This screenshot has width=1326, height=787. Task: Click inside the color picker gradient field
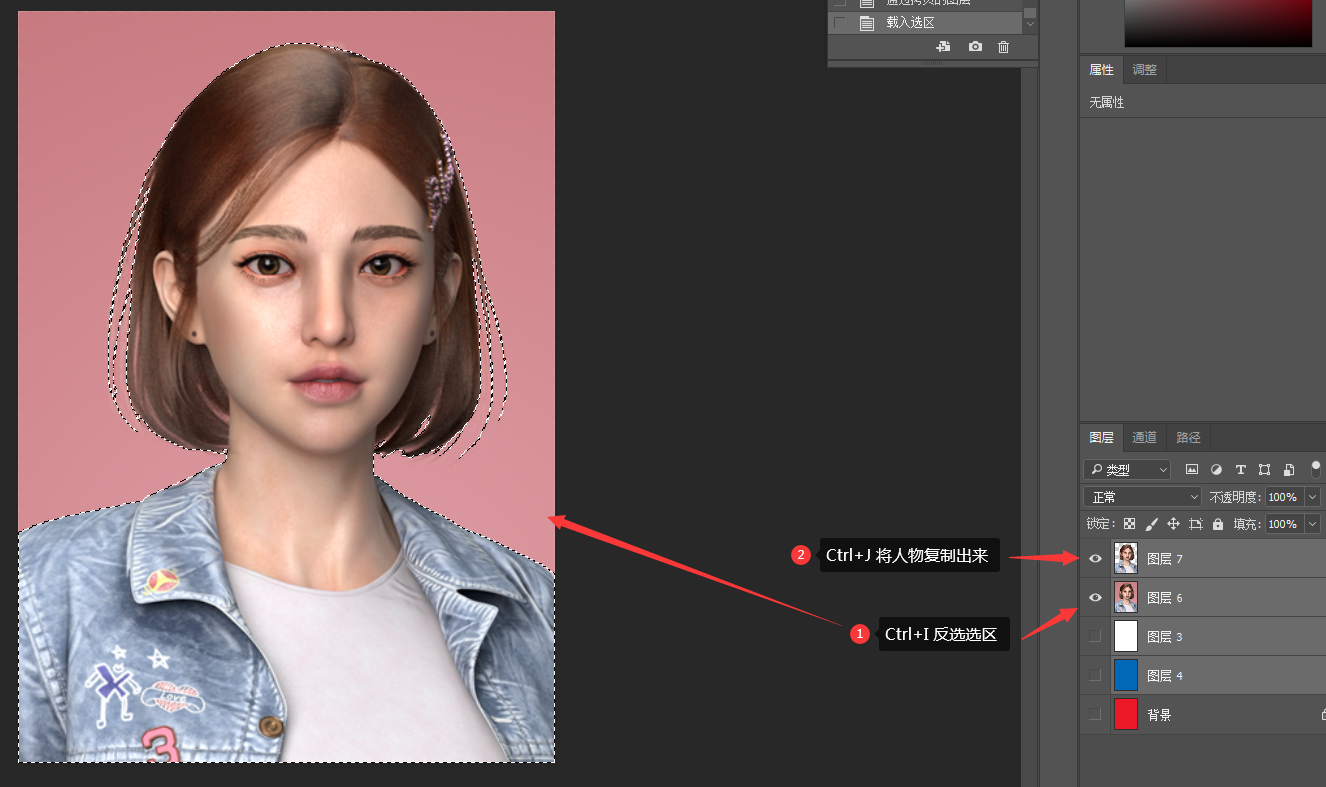pos(1217,22)
